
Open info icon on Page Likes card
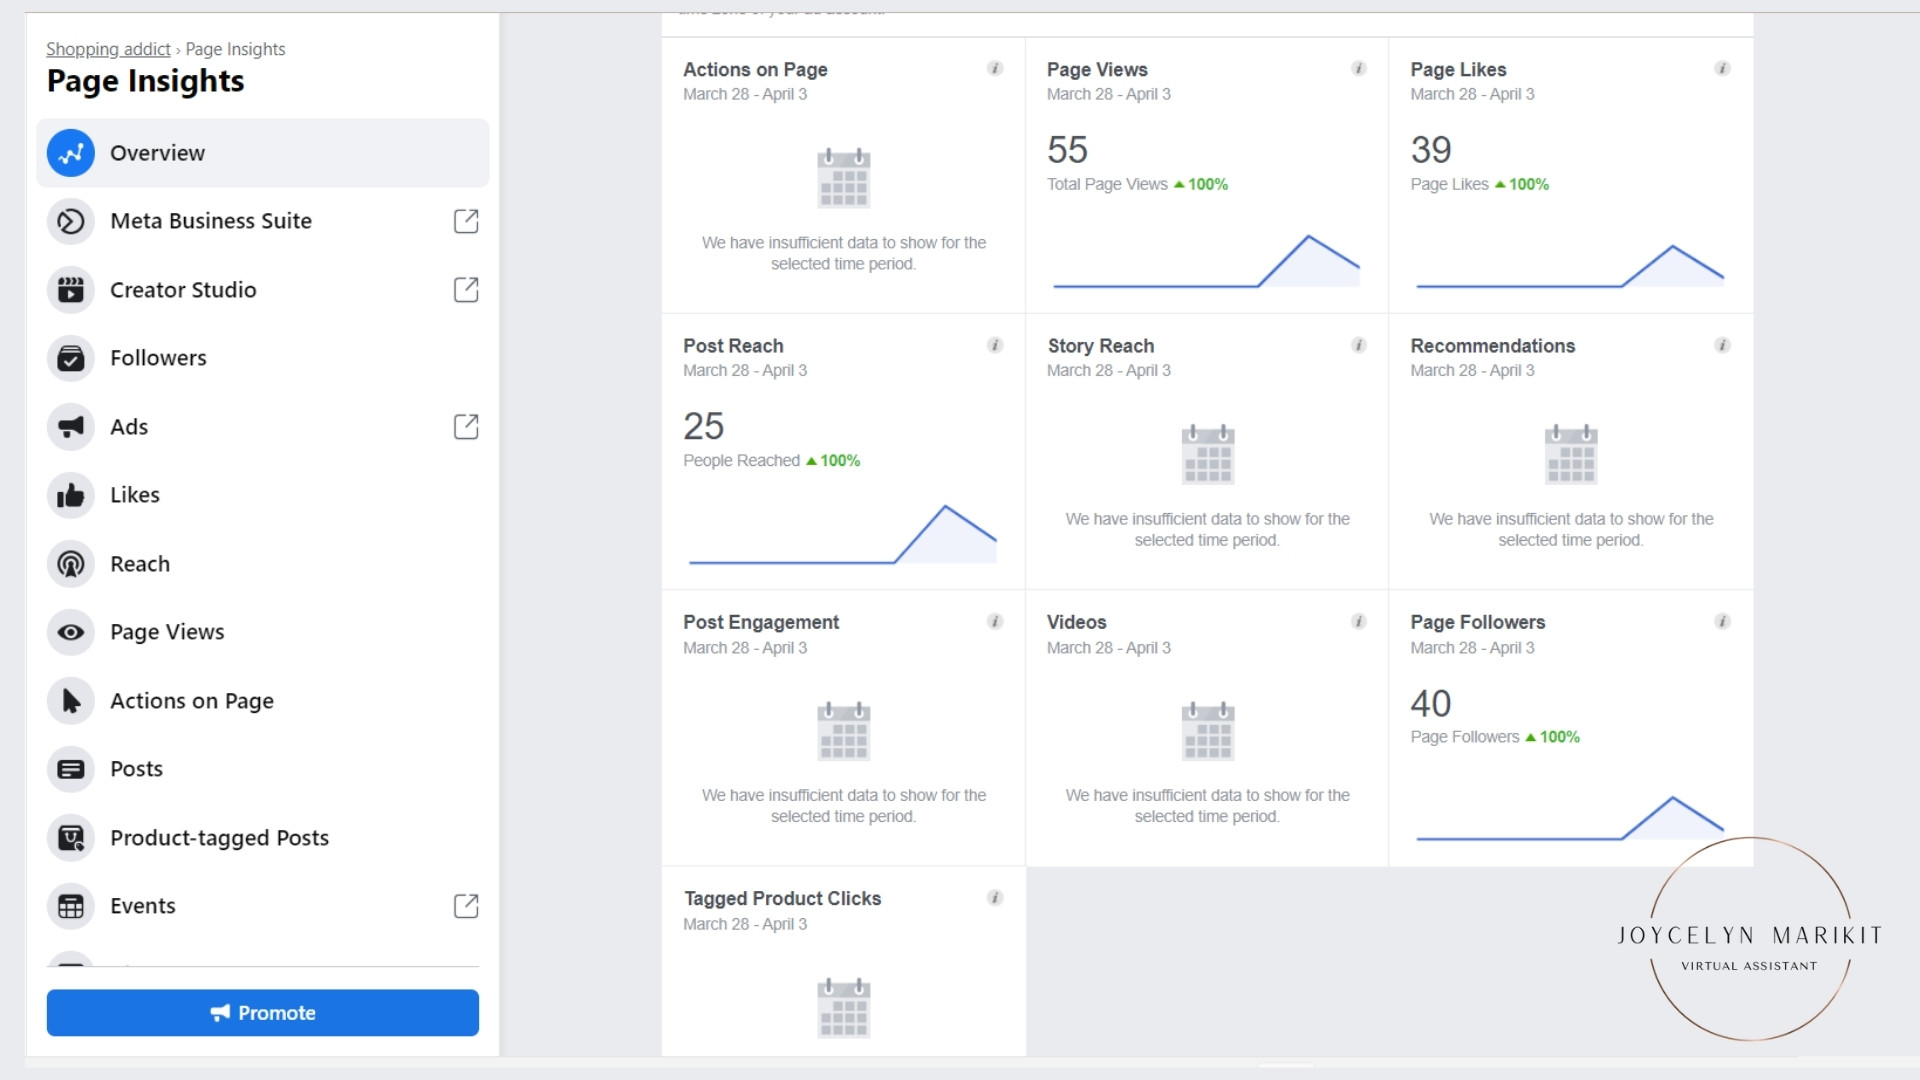pos(1722,69)
